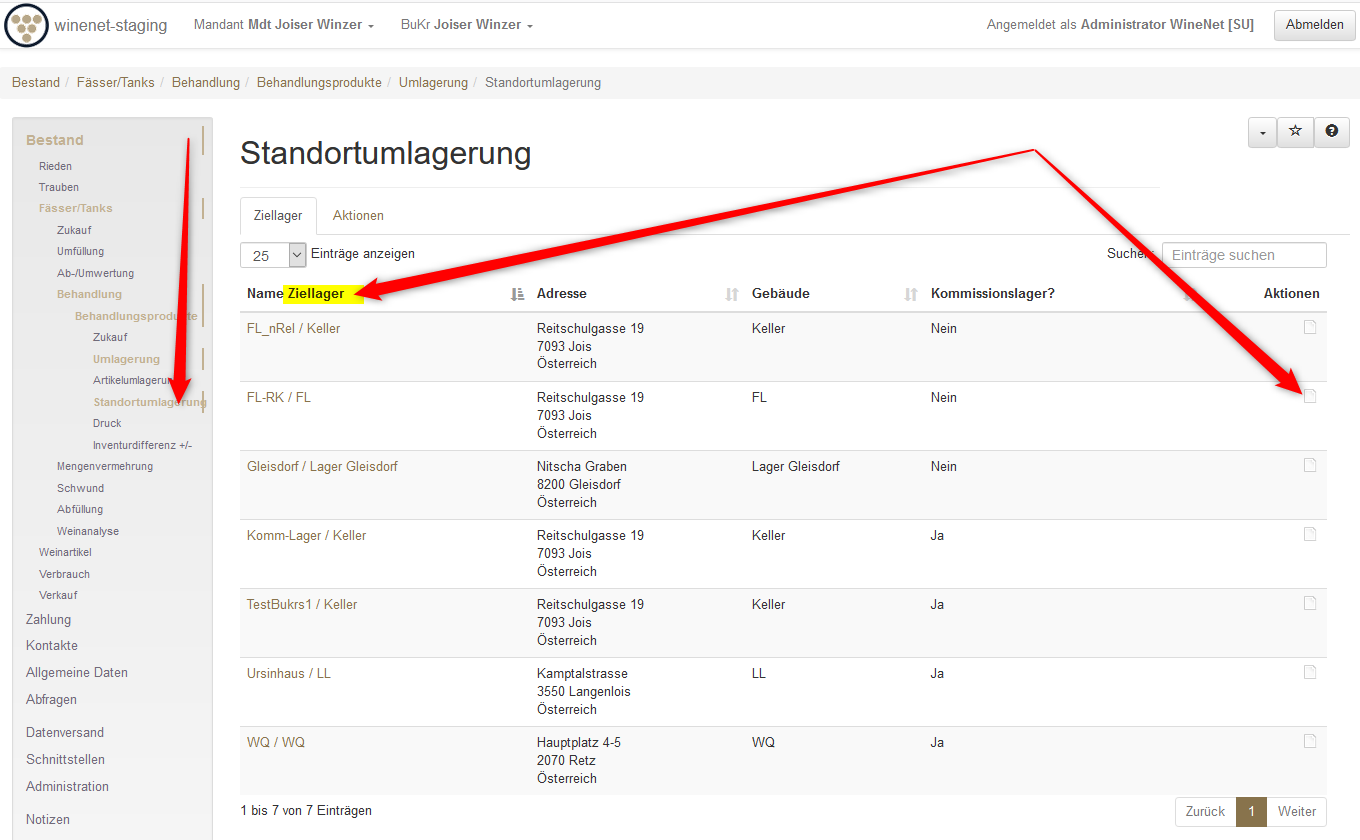Open the entries-per-page dropdown showing 25
1360x840 pixels.
273,255
